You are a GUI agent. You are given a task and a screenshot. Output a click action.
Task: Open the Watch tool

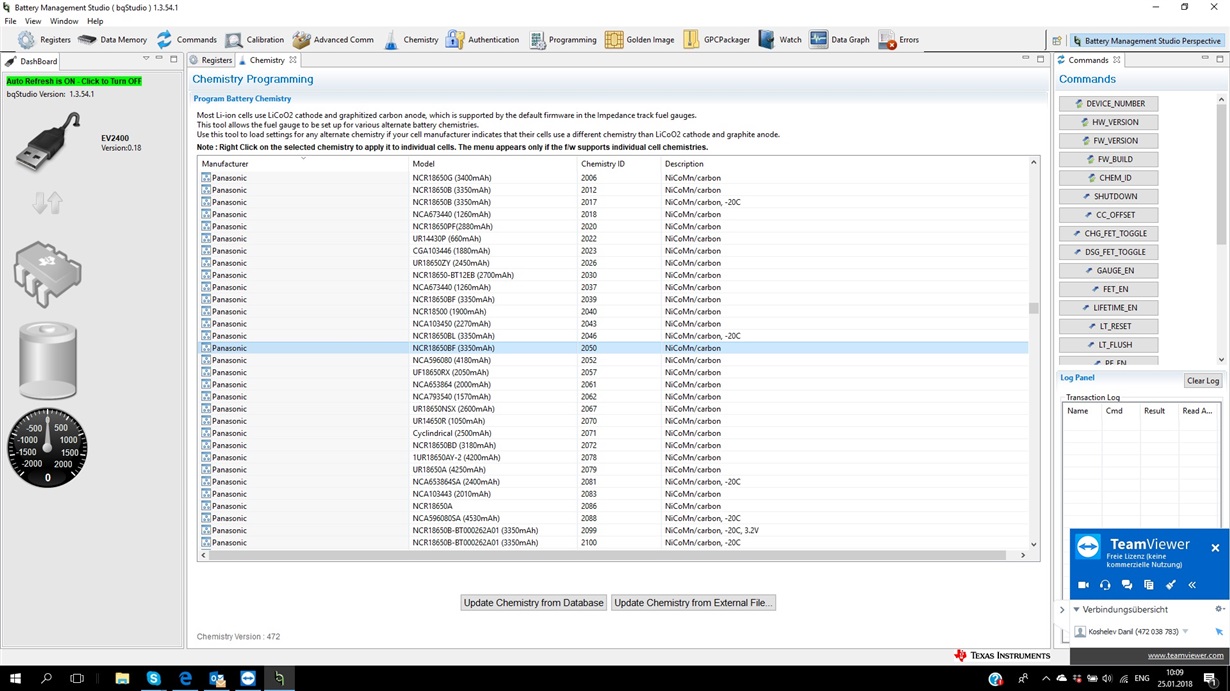(780, 40)
